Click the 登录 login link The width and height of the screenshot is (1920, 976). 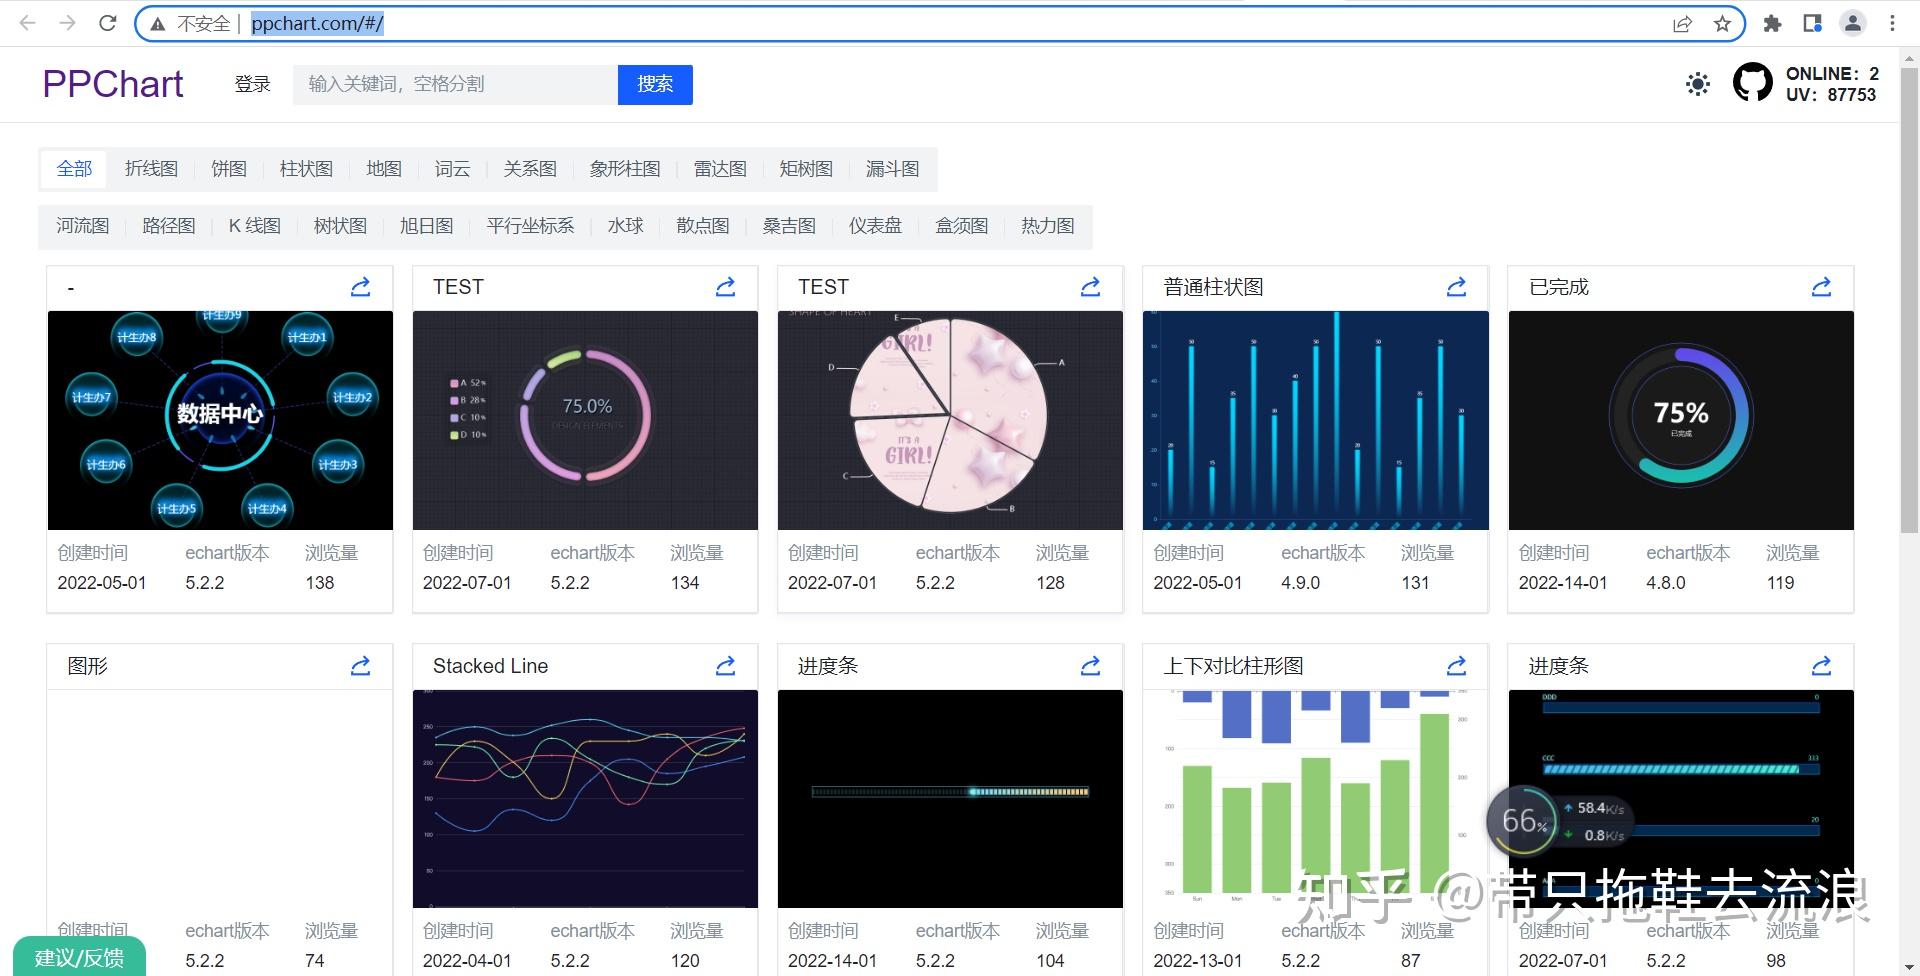(252, 84)
